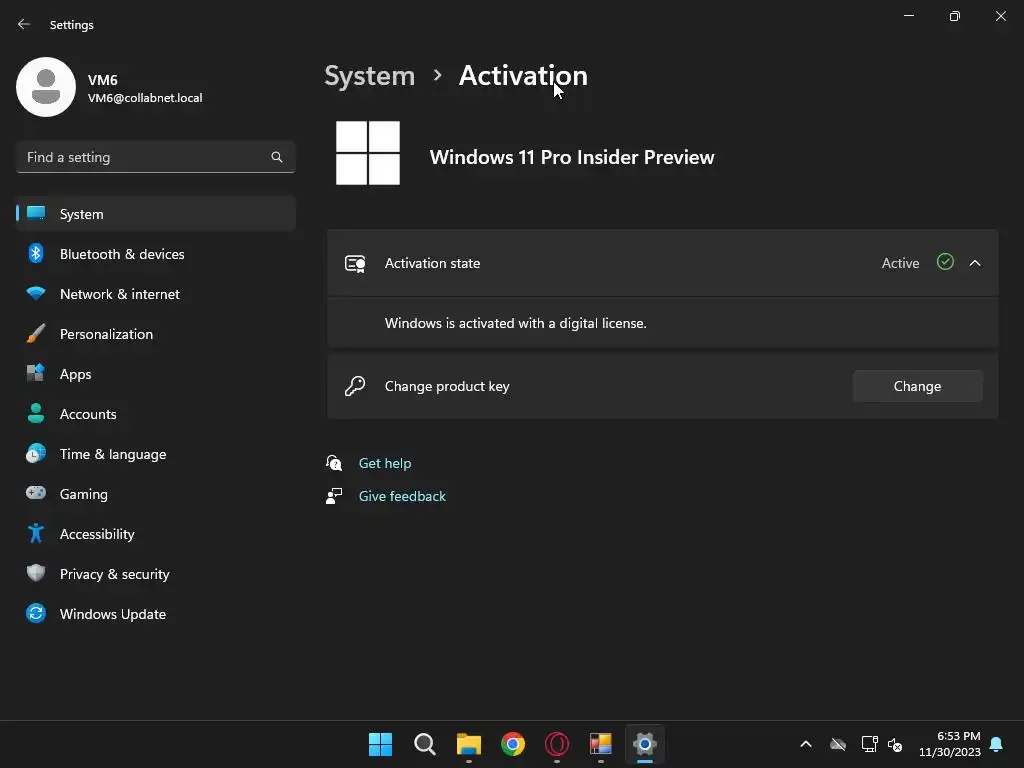Viewport: 1024px width, 768px height.
Task: Click the OneDrive cloud tray icon
Action: point(838,744)
